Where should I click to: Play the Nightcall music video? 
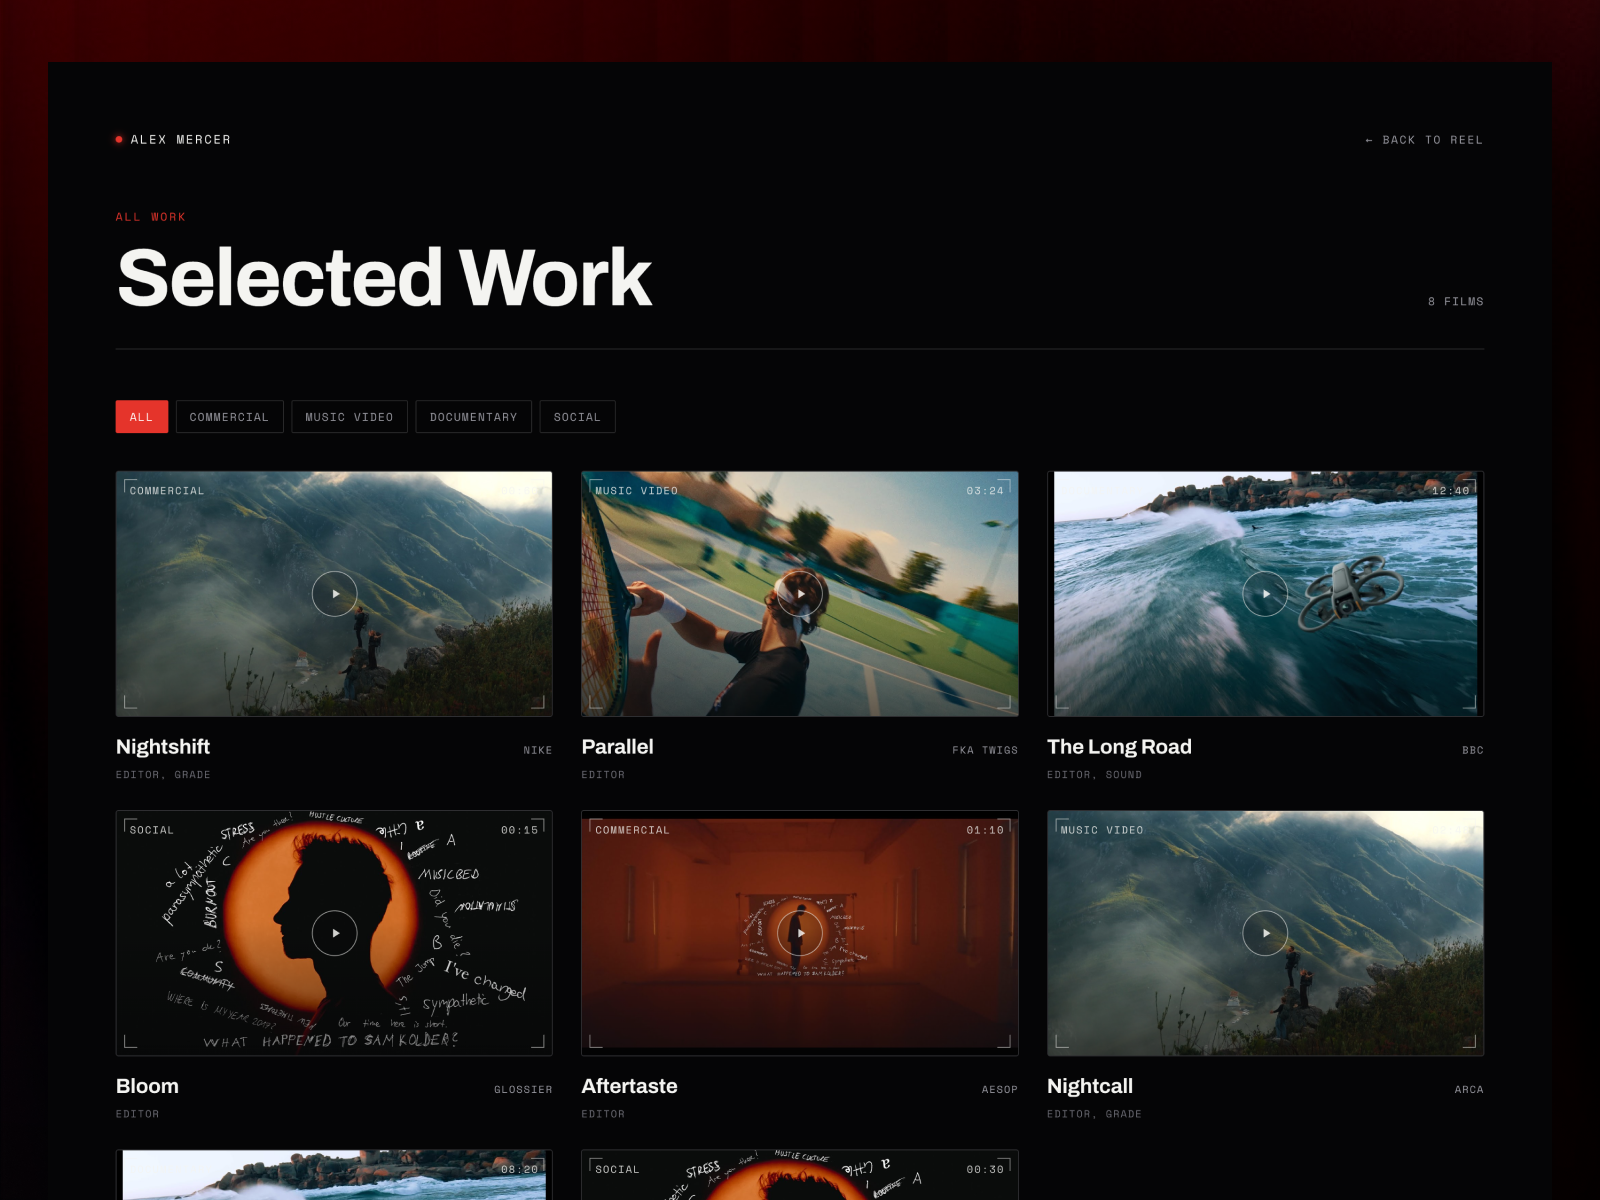[x=1265, y=933]
